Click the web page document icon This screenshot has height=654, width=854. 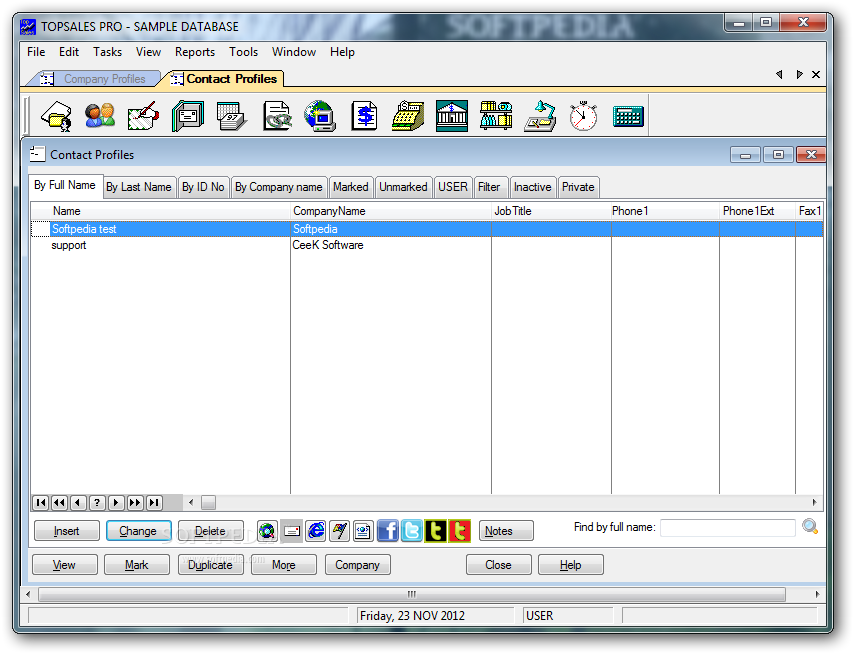tap(363, 531)
